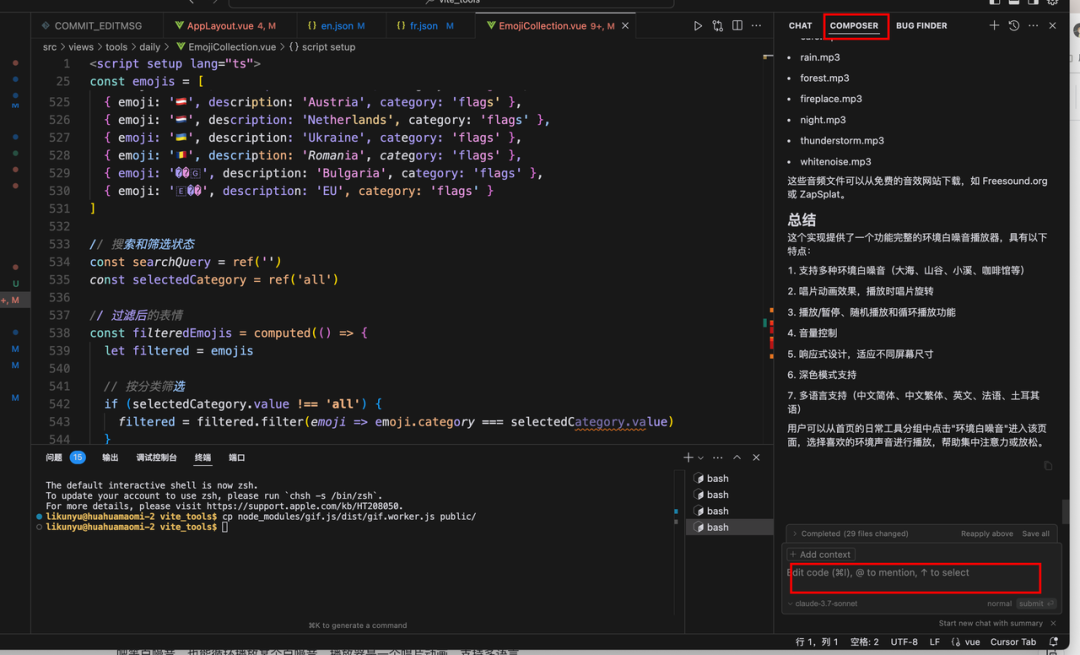The width and height of the screenshot is (1080, 655).
Task: Click the Vue icon on AppLayout.vue tab
Action: (179, 25)
